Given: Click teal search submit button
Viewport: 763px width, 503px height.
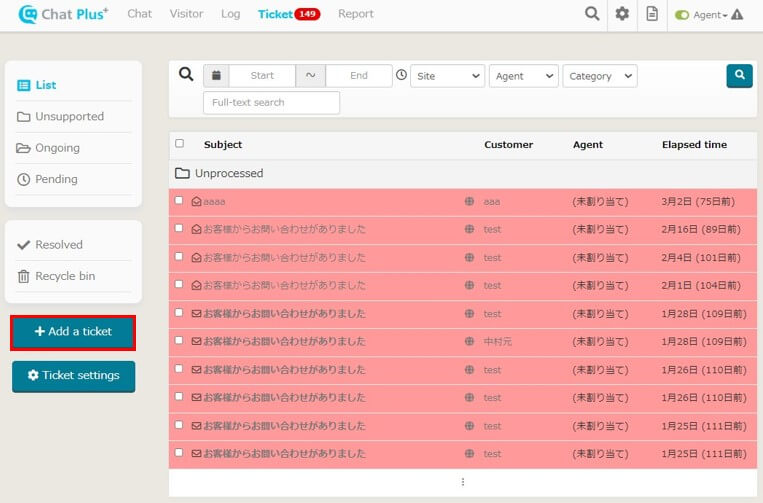Looking at the screenshot, I should (739, 76).
